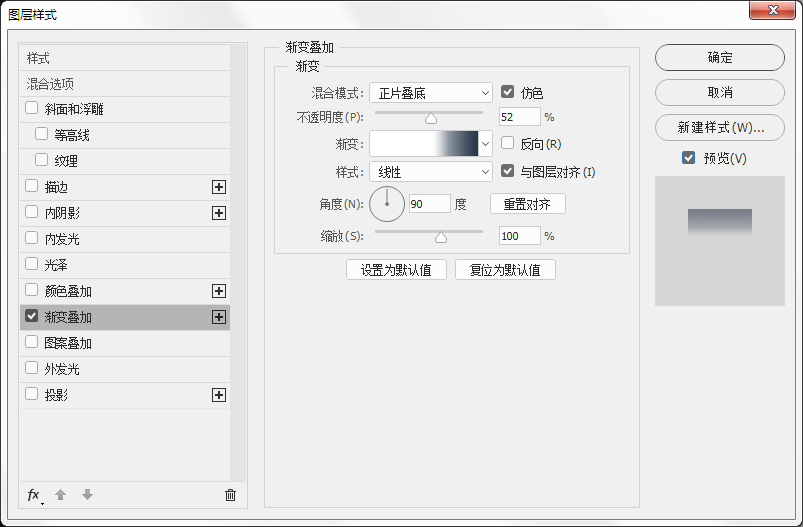Enable the 颜色叠加 checkbox
Viewport: 803px width, 527px height.
[x=32, y=290]
